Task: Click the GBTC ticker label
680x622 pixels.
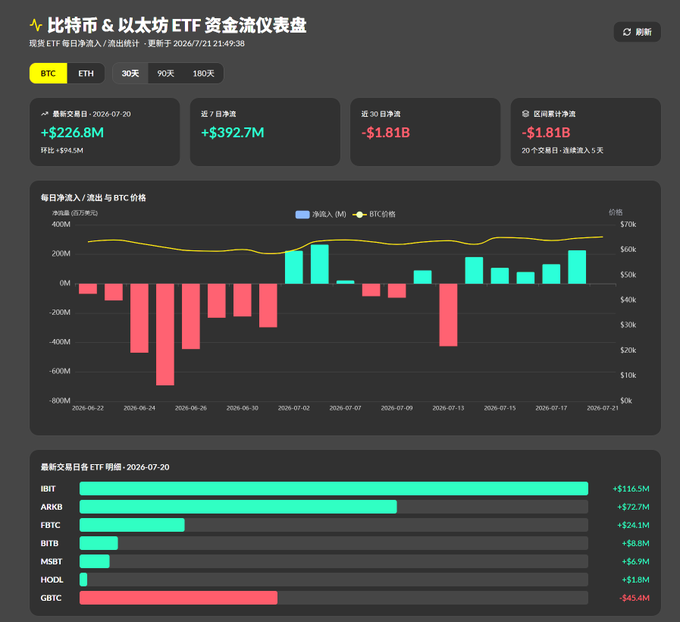Action: point(51,598)
